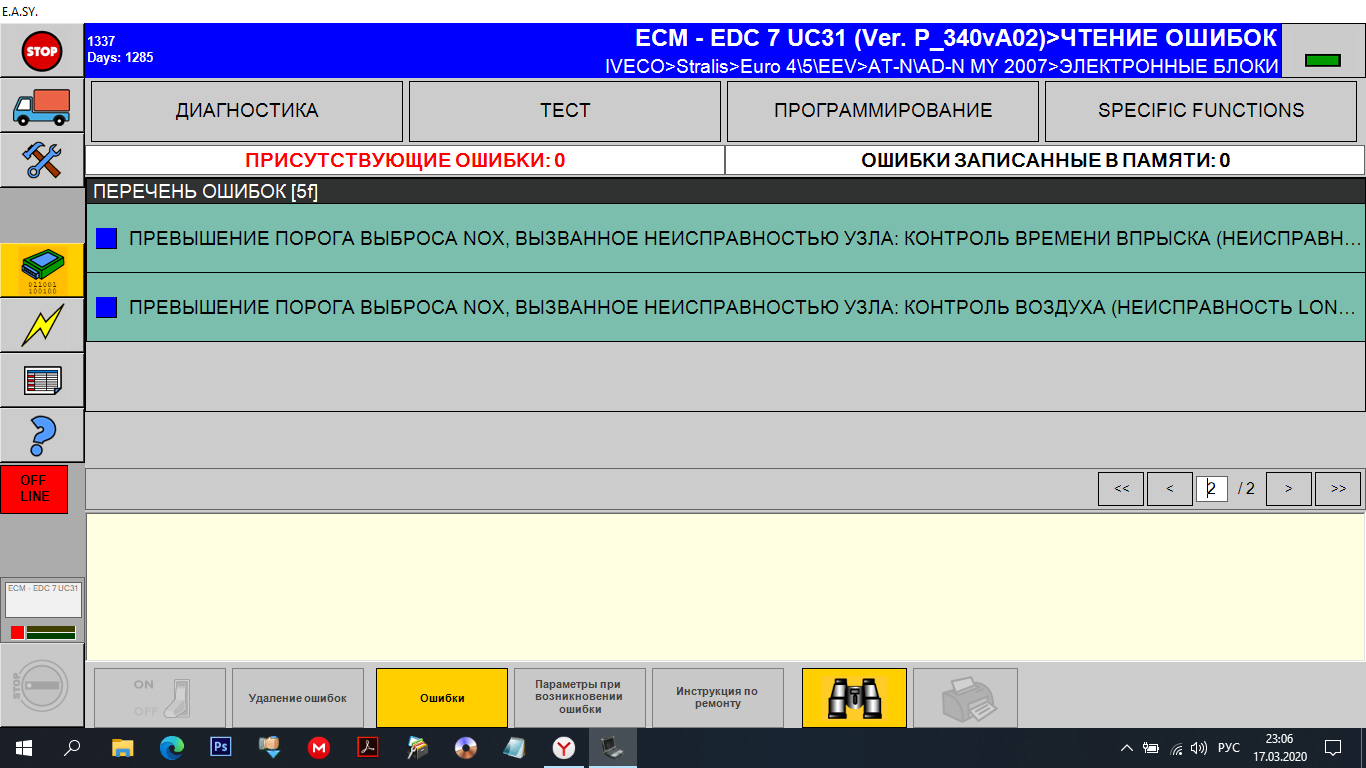This screenshot has width=1366, height=768.
Task: Click the E.A.SY laptop taskbar icon
Action: tap(612, 748)
